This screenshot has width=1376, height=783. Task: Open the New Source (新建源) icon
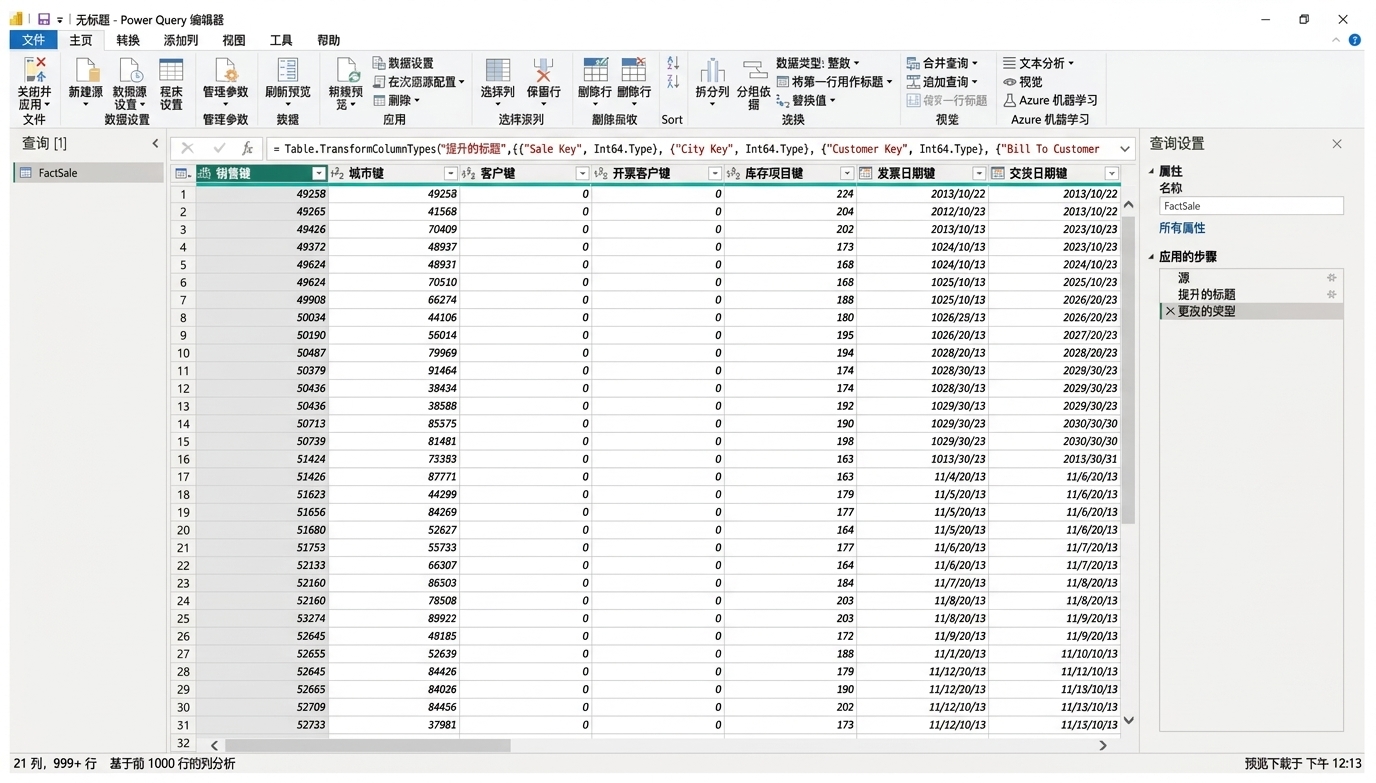coord(86,70)
